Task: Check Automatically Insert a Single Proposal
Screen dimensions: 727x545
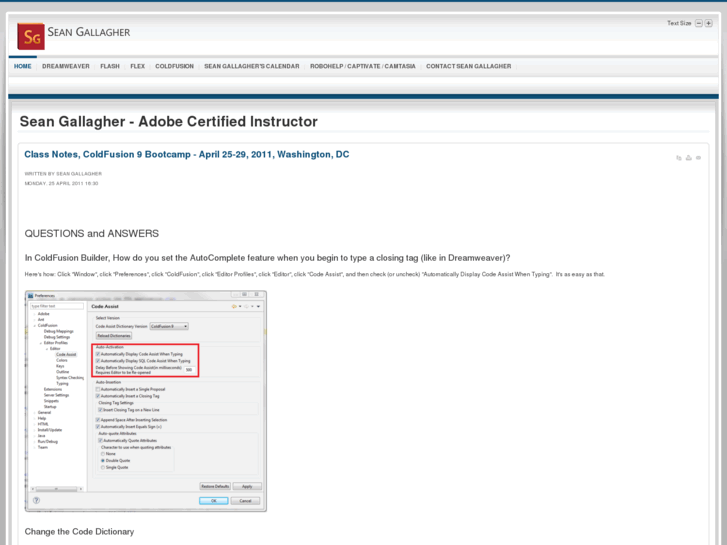Action: [98, 389]
